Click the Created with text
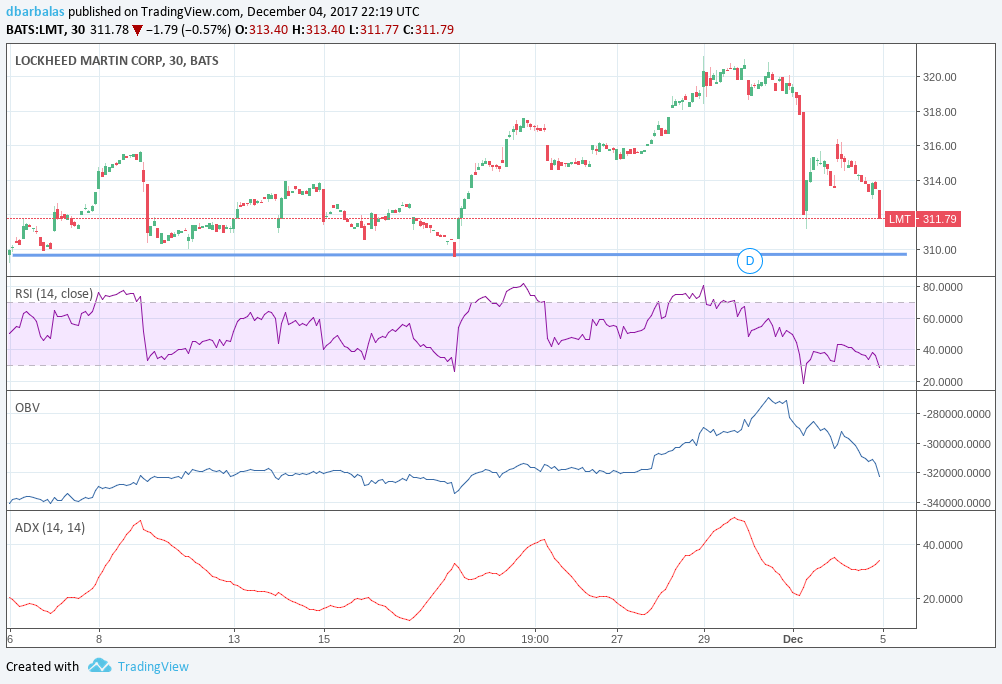 [x=43, y=666]
